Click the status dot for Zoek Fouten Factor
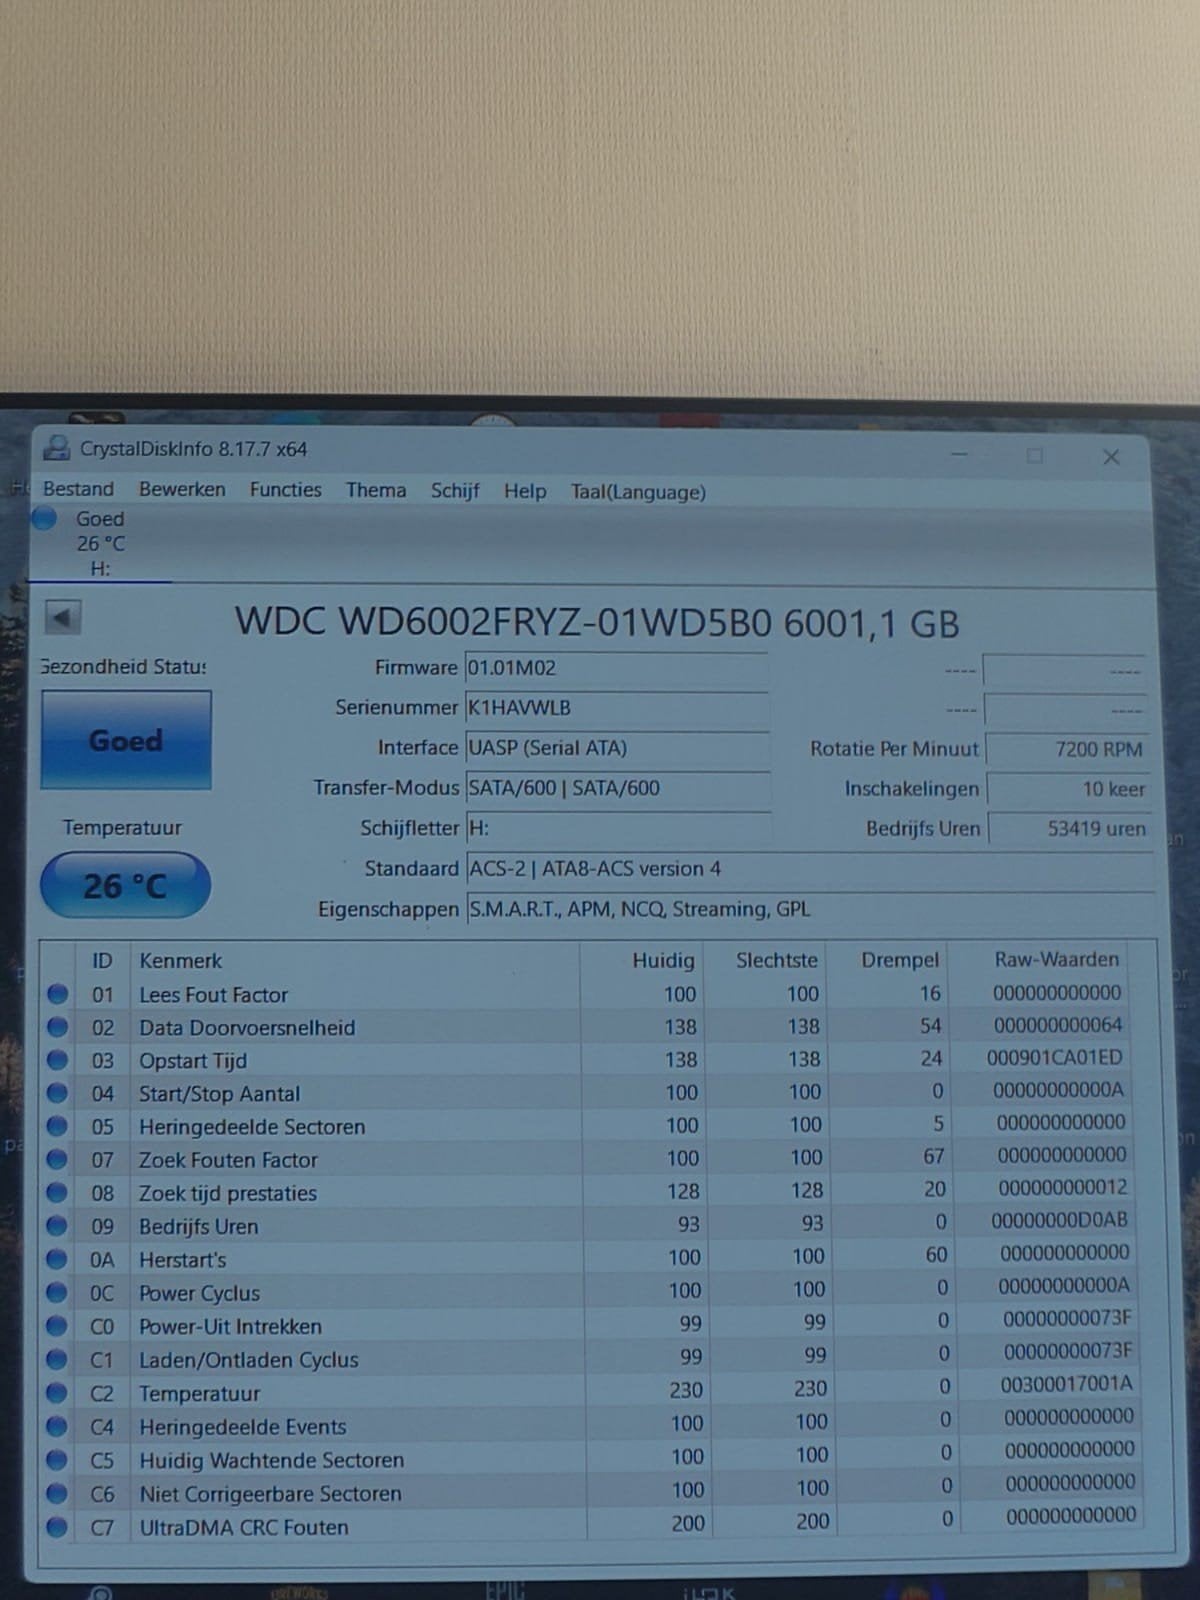This screenshot has width=1200, height=1600. coord(58,1159)
